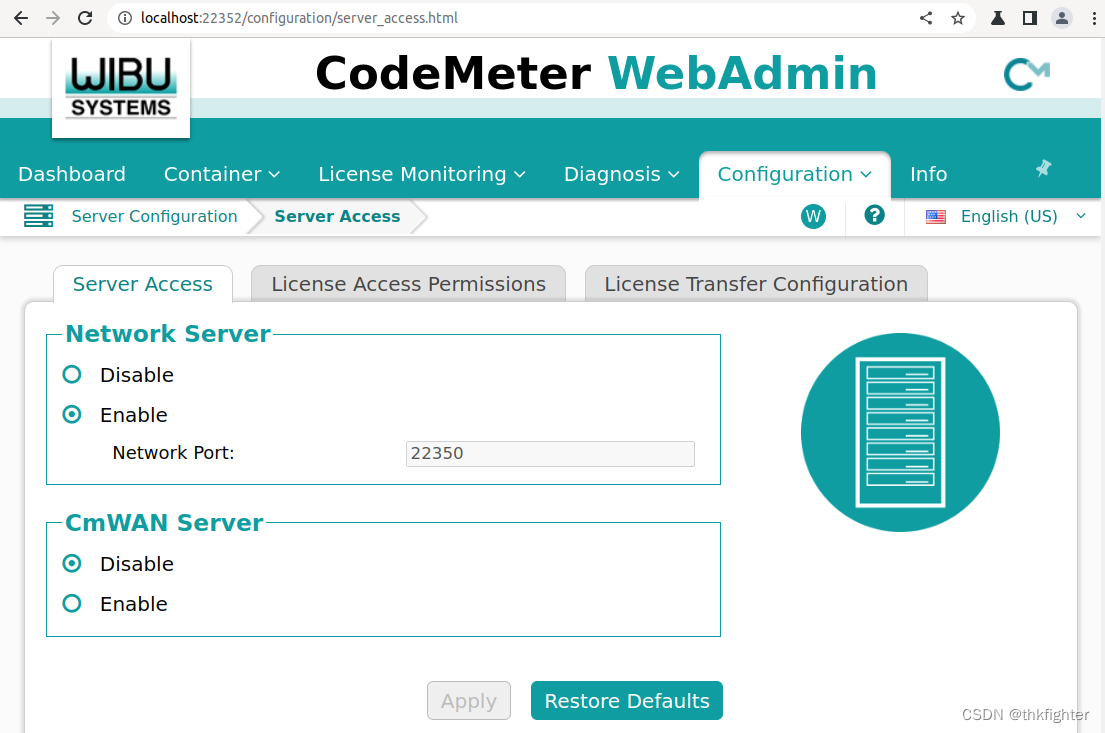Screen dimensions: 1105x733
Task: Expand the Configuration menu
Action: (793, 173)
